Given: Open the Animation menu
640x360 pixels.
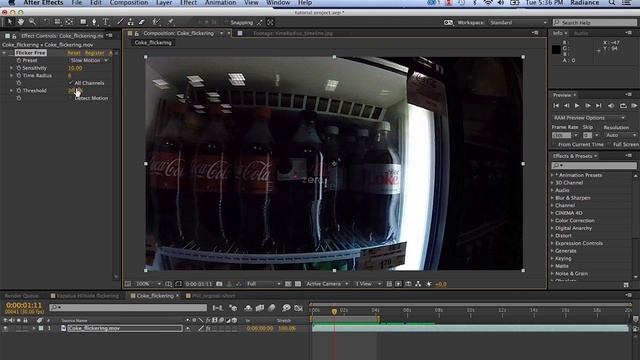Looking at the screenshot, I should 220,3.
